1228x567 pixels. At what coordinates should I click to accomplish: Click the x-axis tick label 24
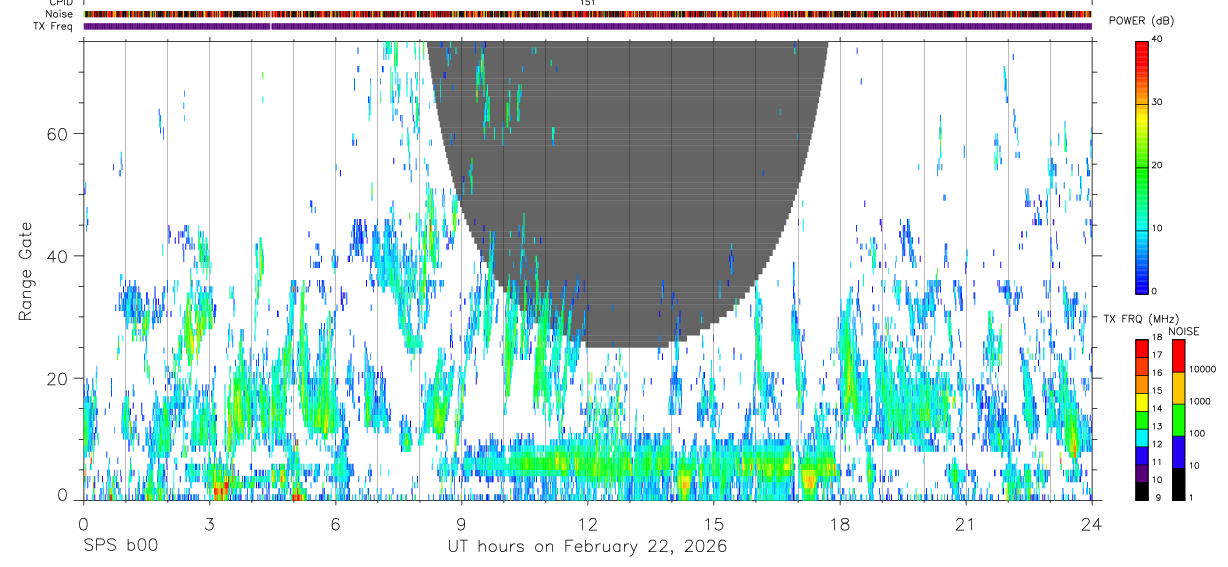(1091, 524)
